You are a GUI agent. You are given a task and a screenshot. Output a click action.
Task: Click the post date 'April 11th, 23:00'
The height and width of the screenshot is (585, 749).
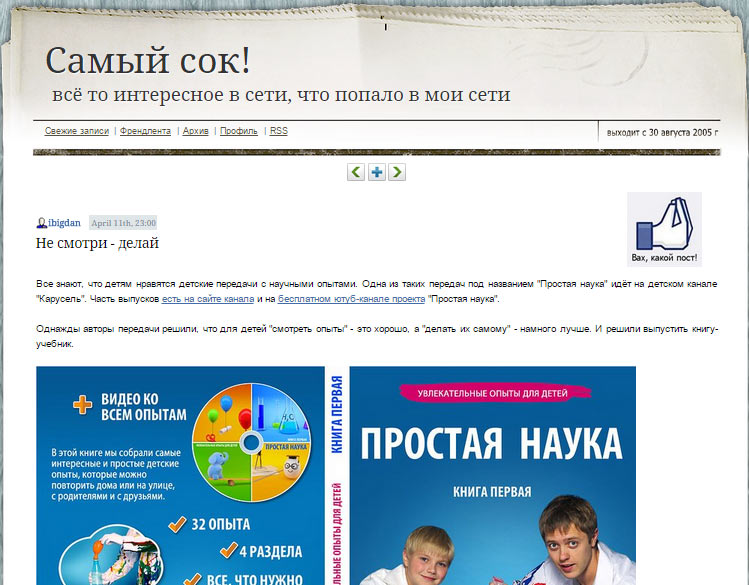(x=123, y=223)
